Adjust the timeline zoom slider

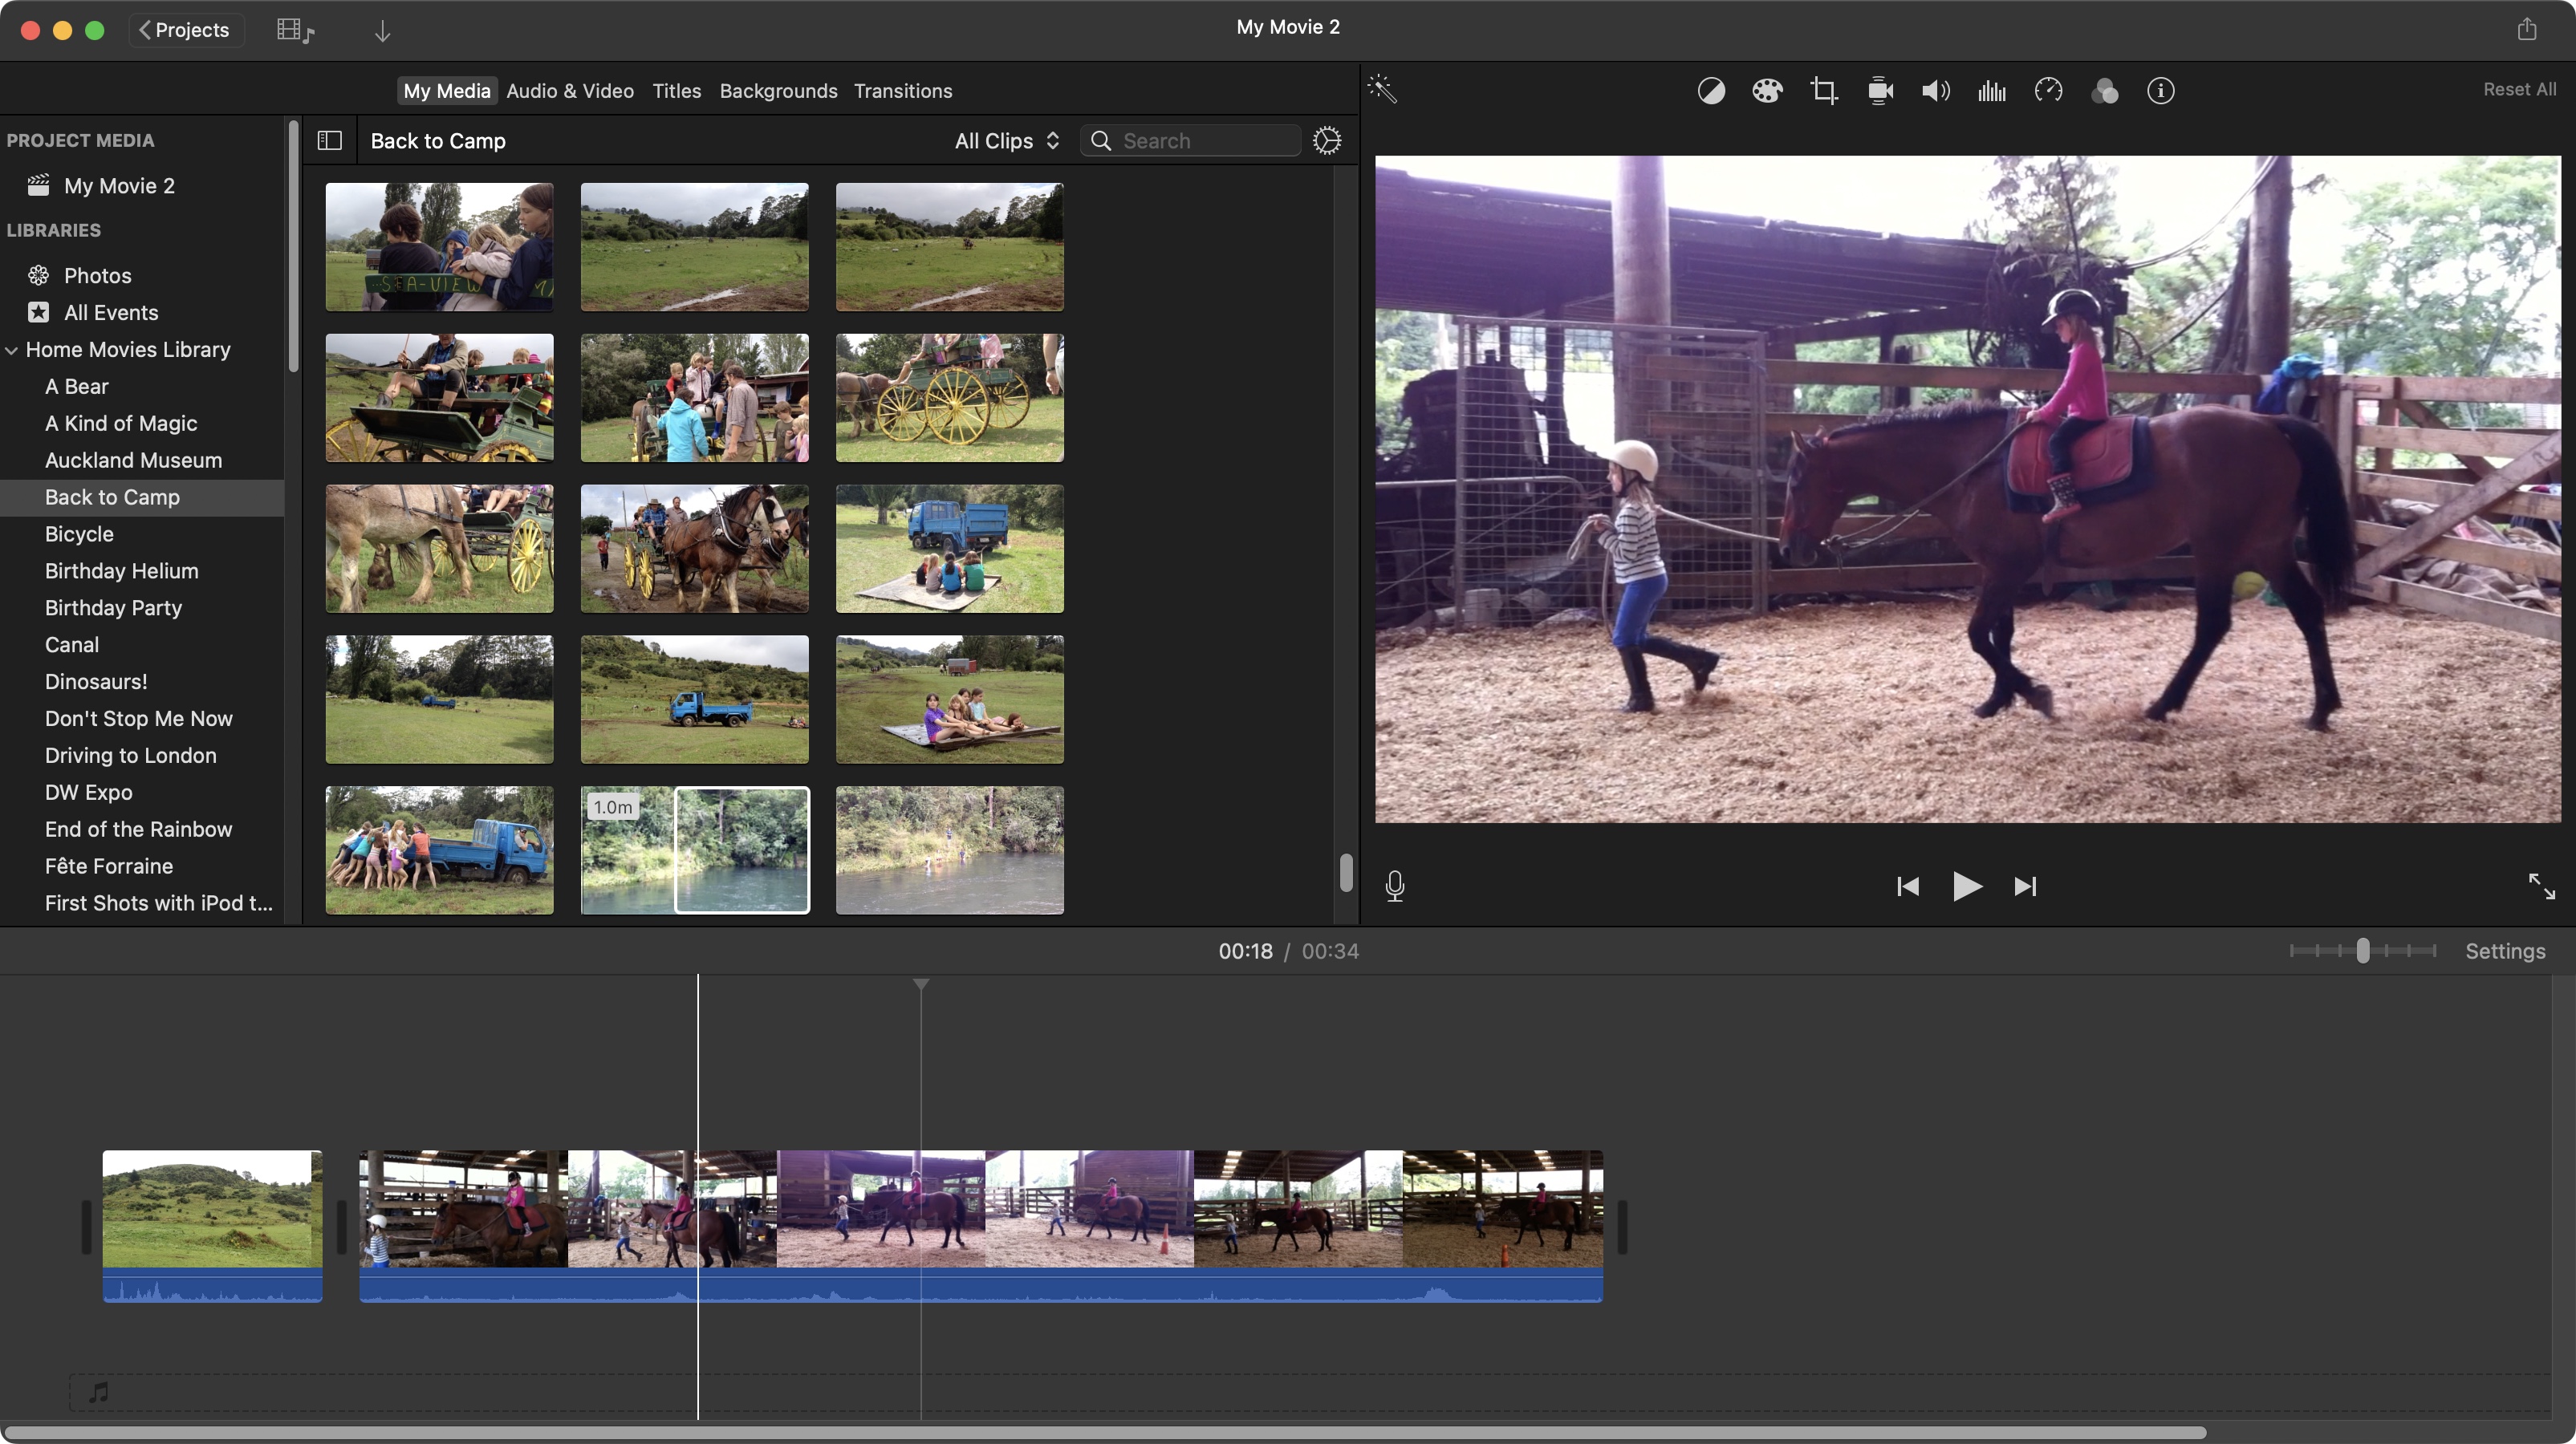[x=2362, y=950]
